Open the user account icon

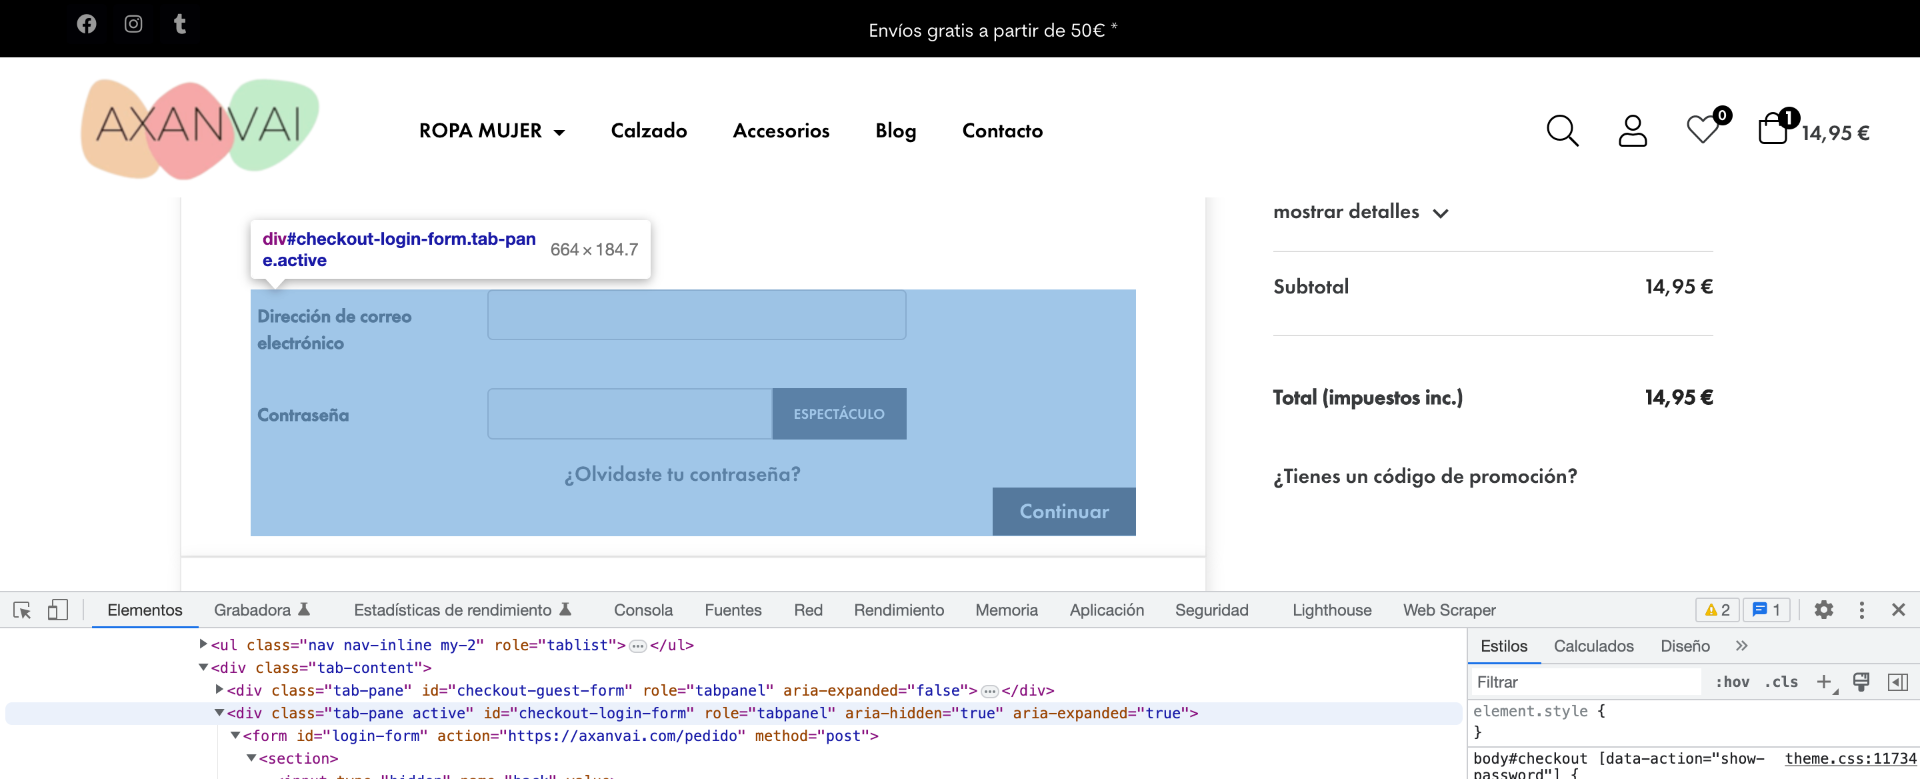pyautogui.click(x=1632, y=131)
